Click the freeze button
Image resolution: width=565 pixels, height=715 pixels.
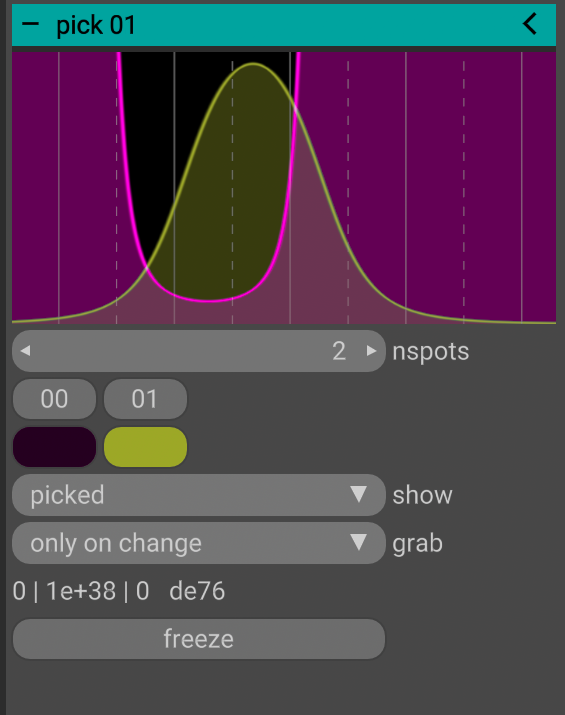pos(198,639)
